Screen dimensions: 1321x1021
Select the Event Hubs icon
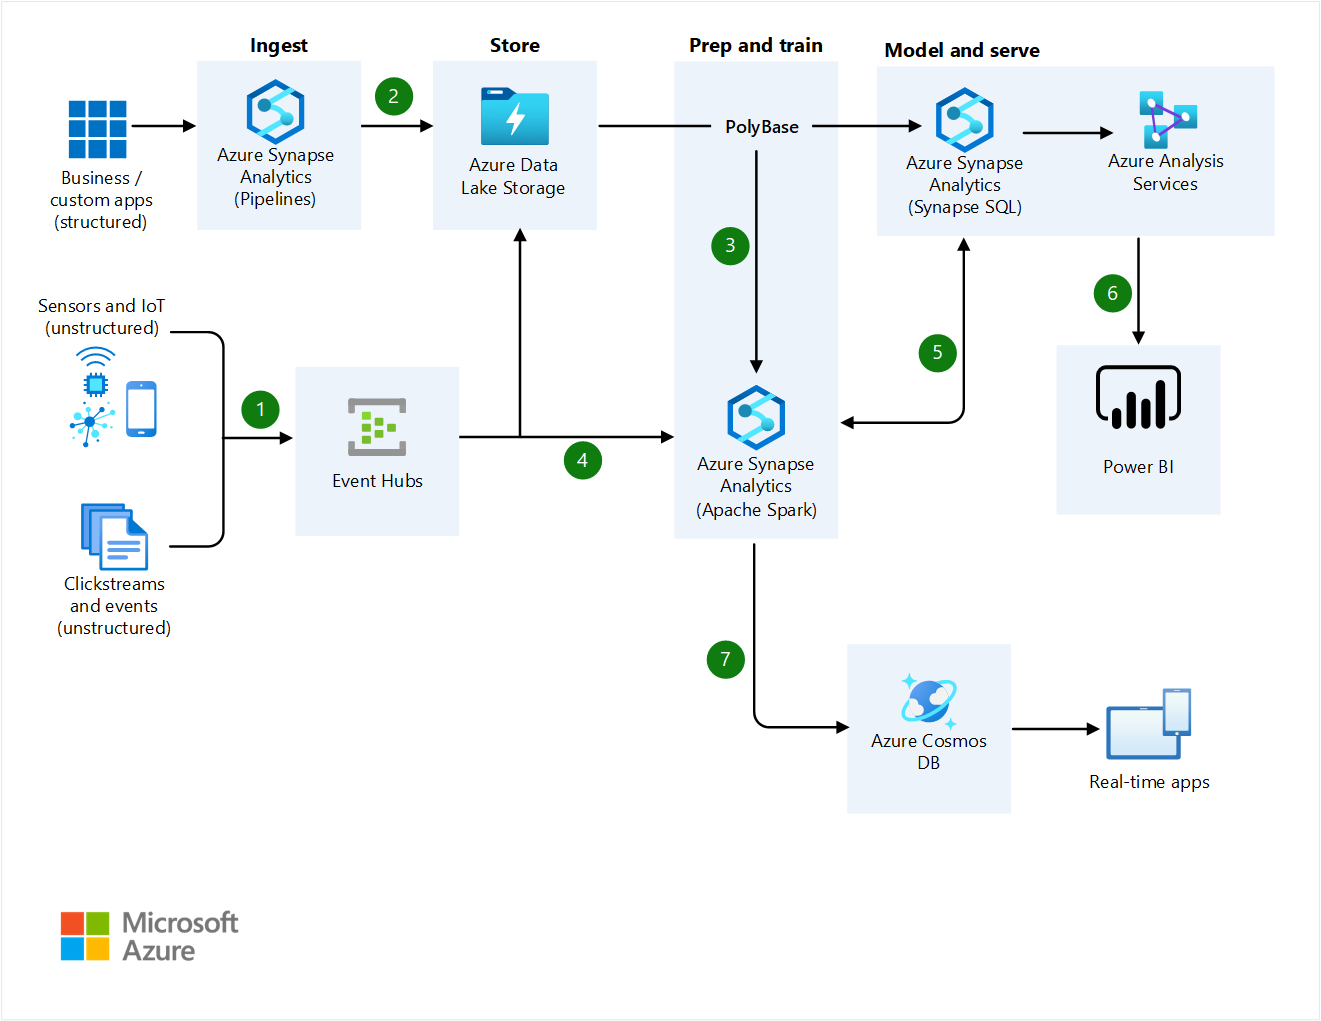pyautogui.click(x=377, y=428)
